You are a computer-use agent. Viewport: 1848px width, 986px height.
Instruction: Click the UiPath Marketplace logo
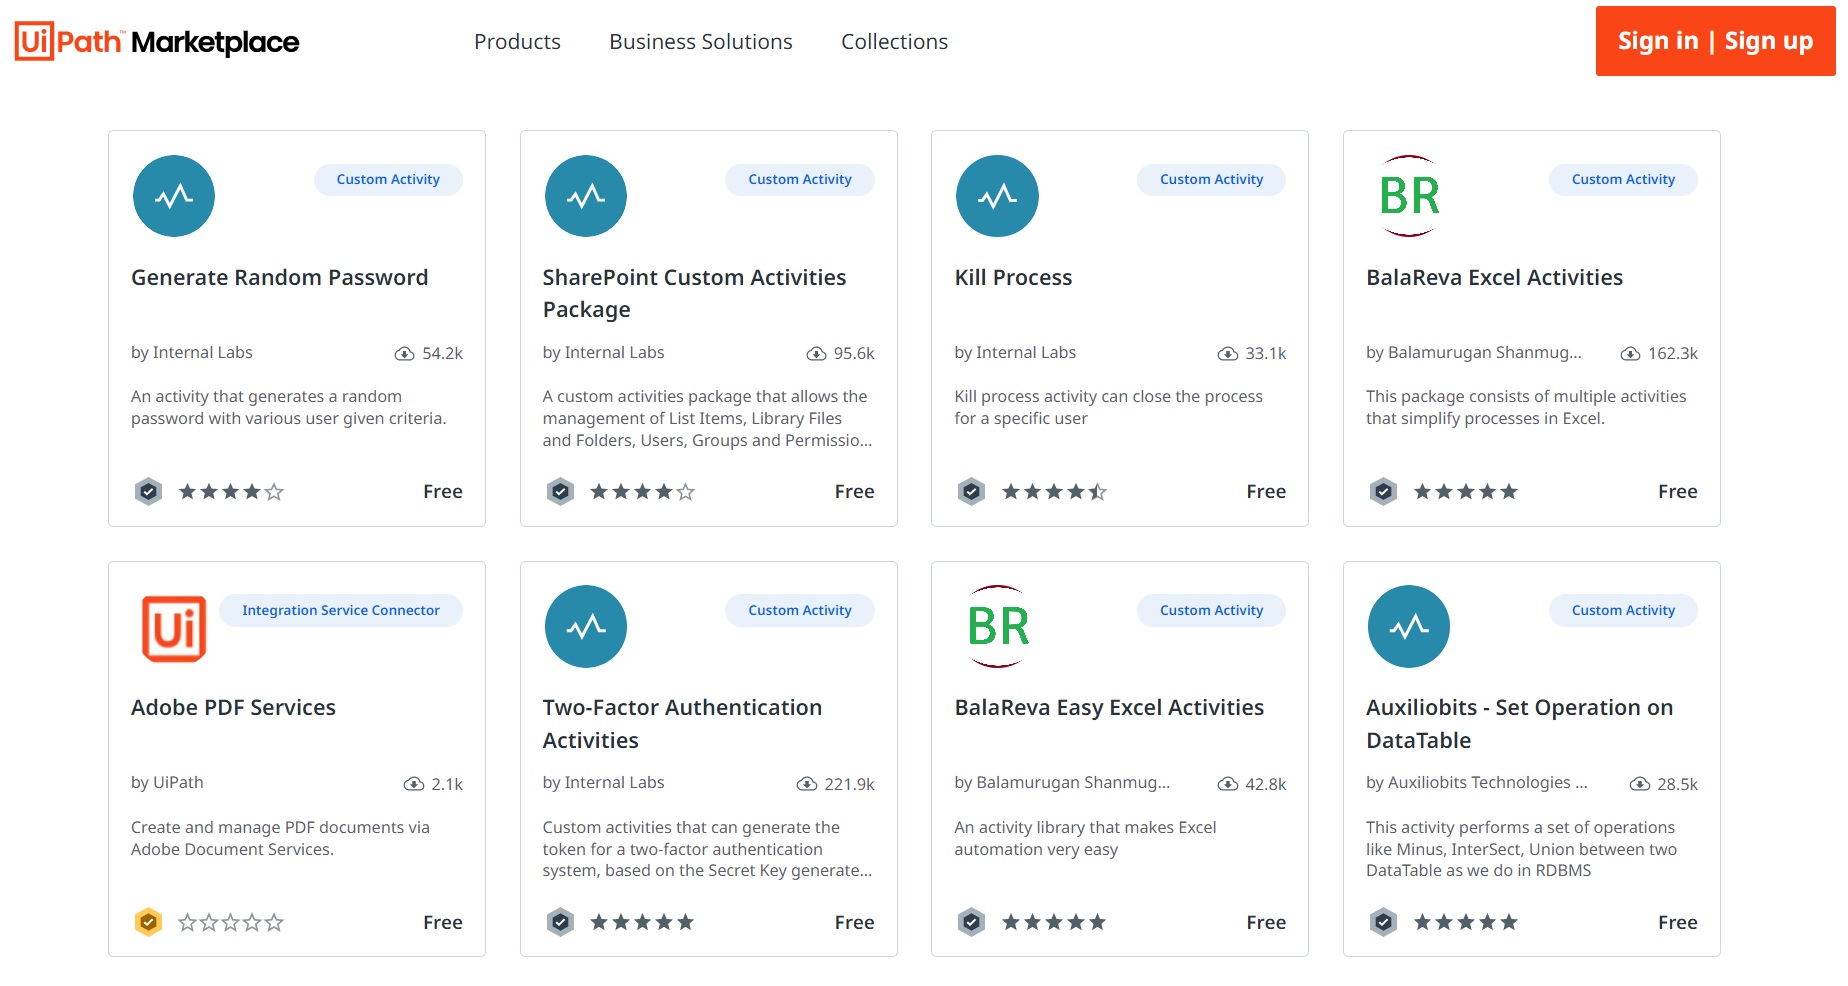(x=157, y=41)
